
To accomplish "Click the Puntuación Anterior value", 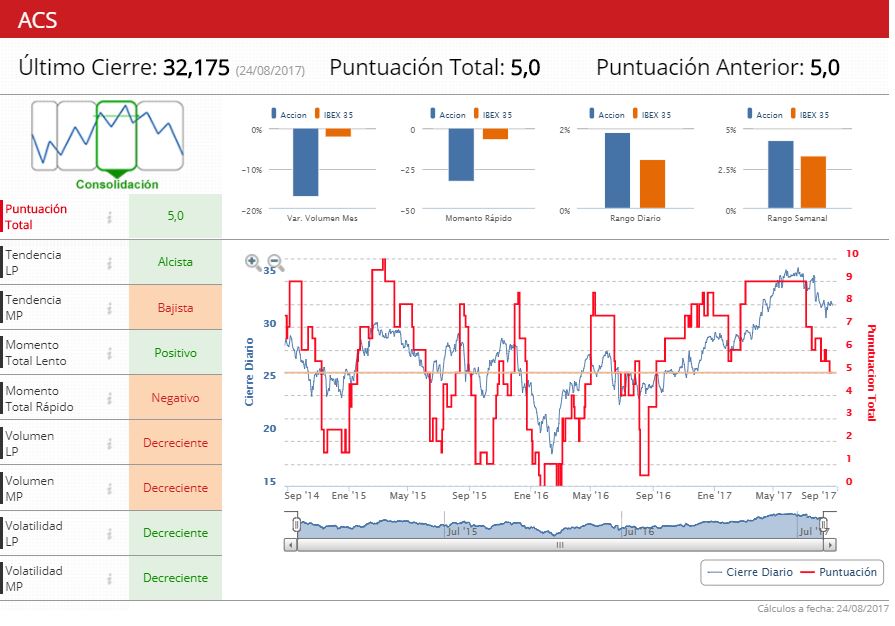I will (x=825, y=67).
